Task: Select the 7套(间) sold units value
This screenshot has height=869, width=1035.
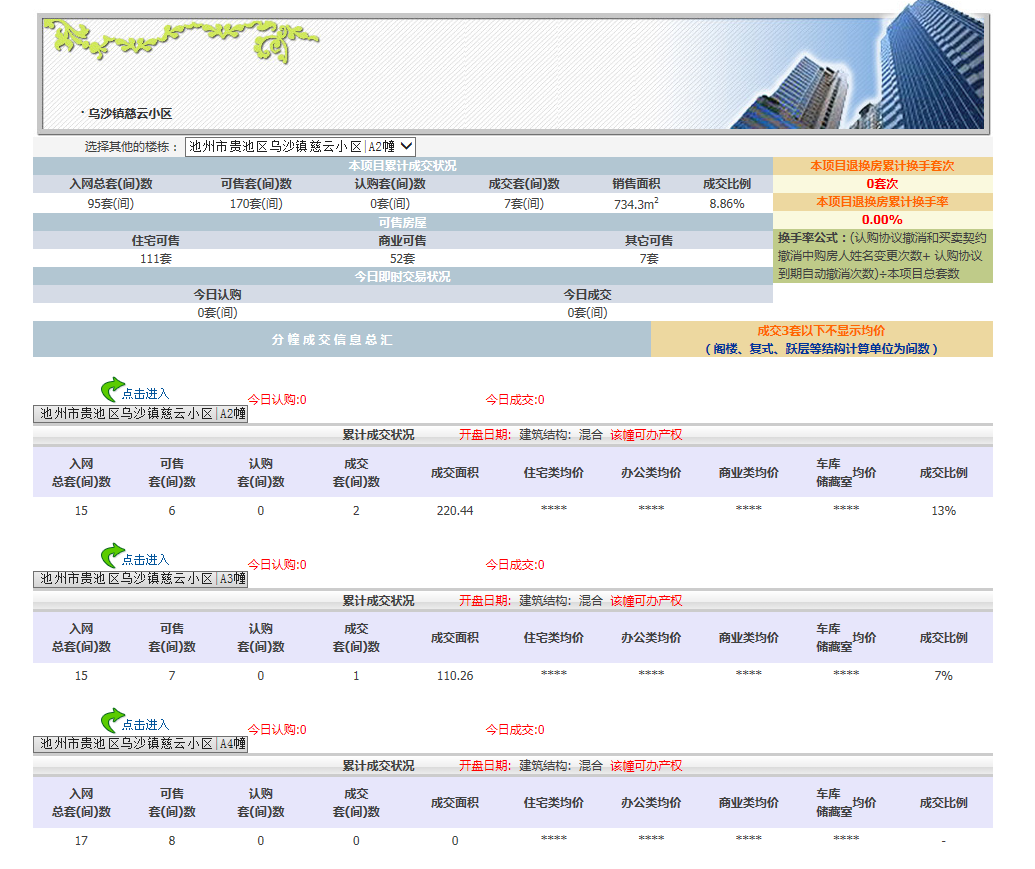Action: (x=524, y=204)
